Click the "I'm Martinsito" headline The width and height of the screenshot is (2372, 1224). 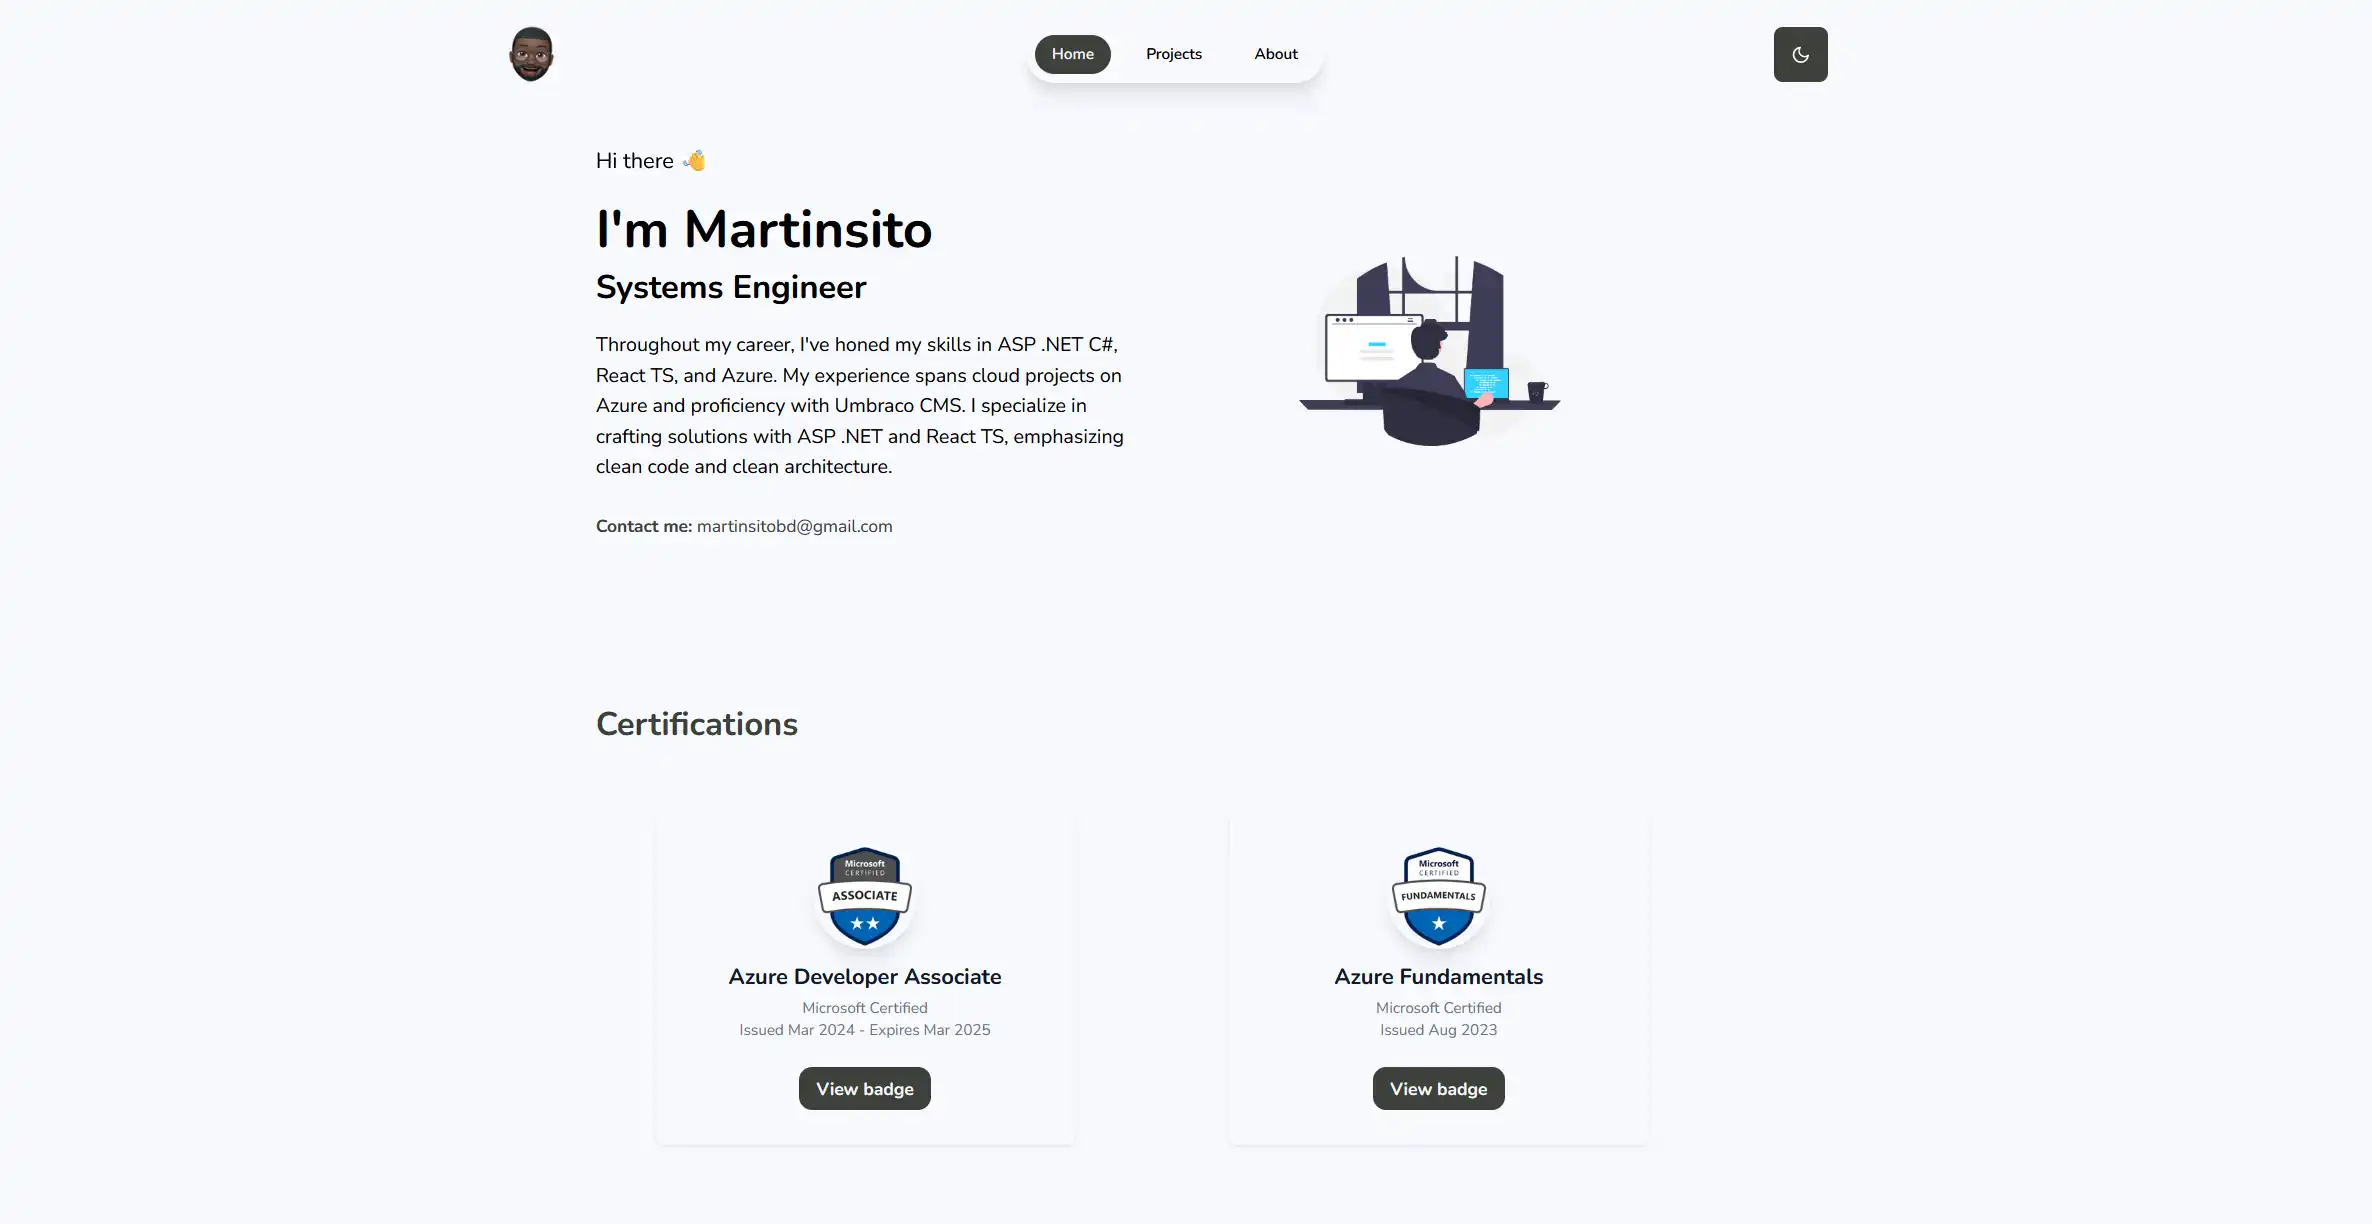pyautogui.click(x=764, y=229)
